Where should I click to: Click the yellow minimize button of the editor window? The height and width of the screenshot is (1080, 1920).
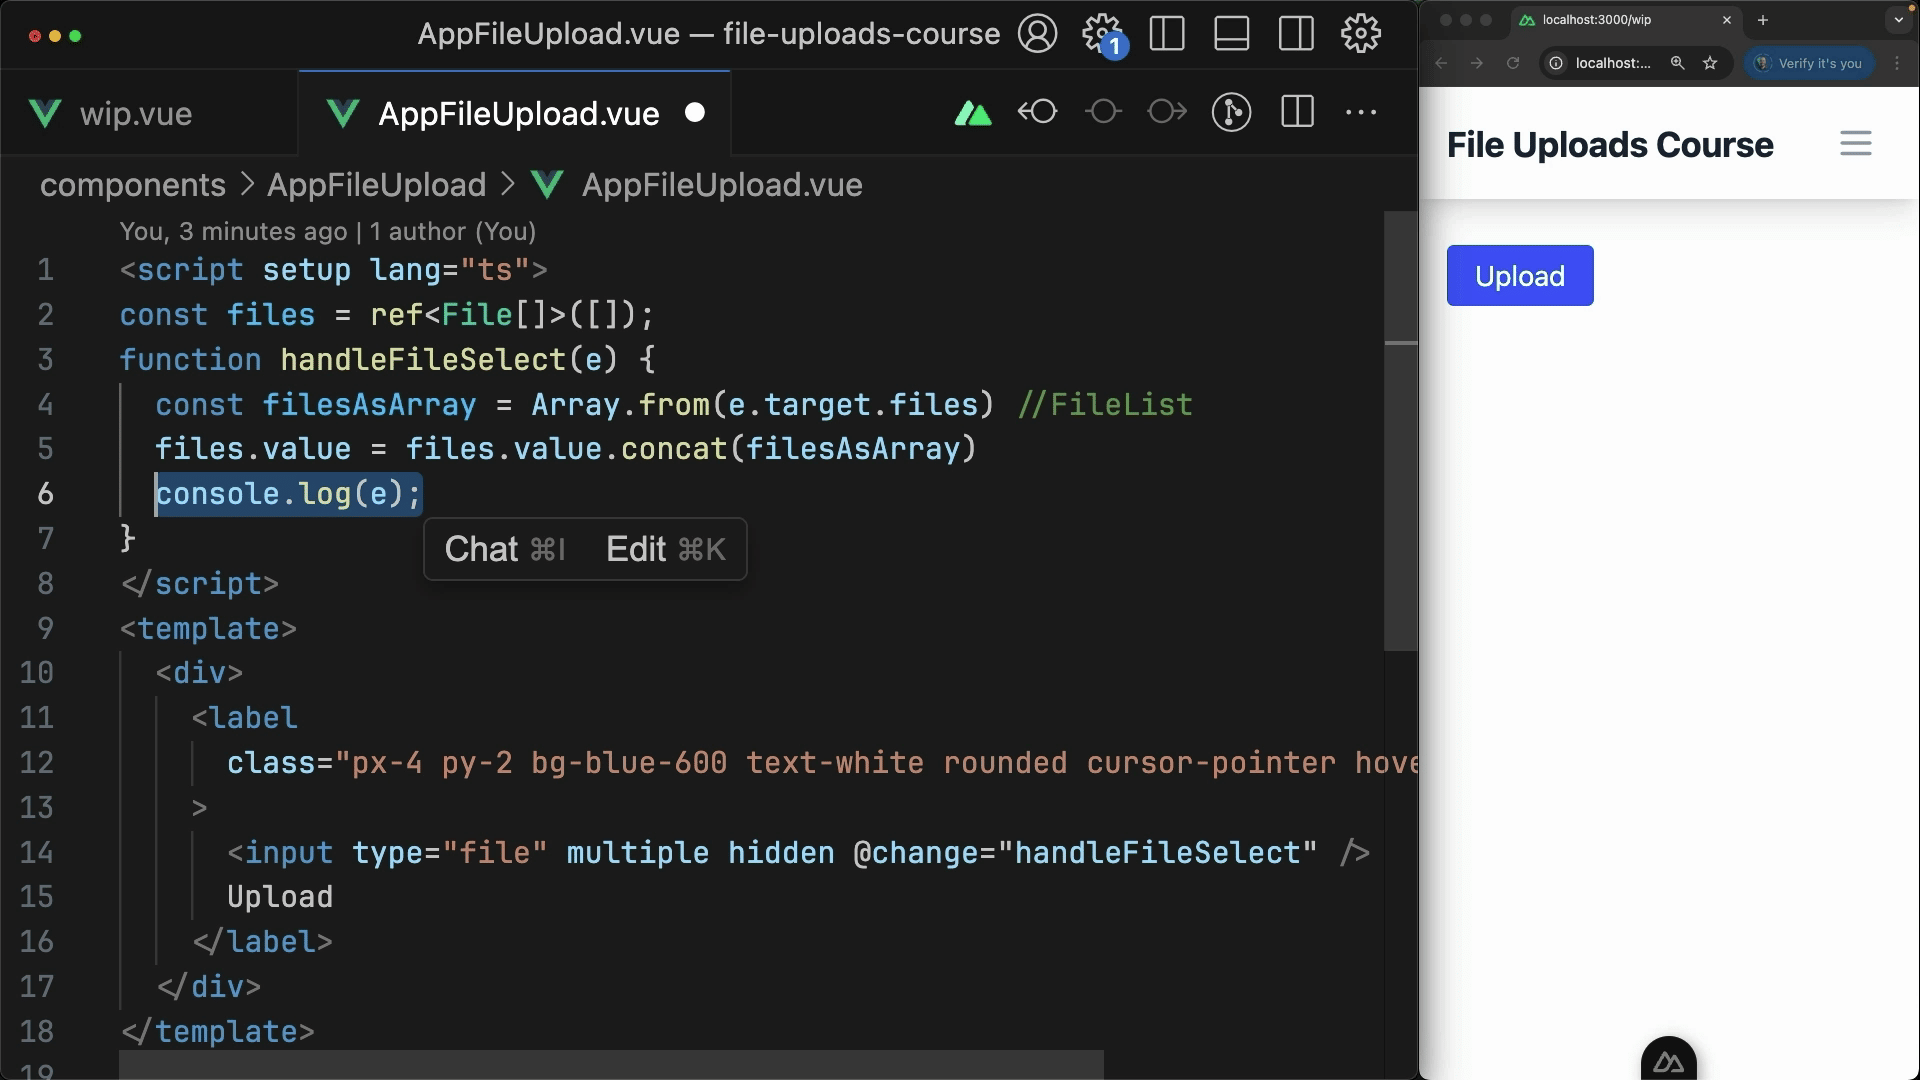(55, 36)
